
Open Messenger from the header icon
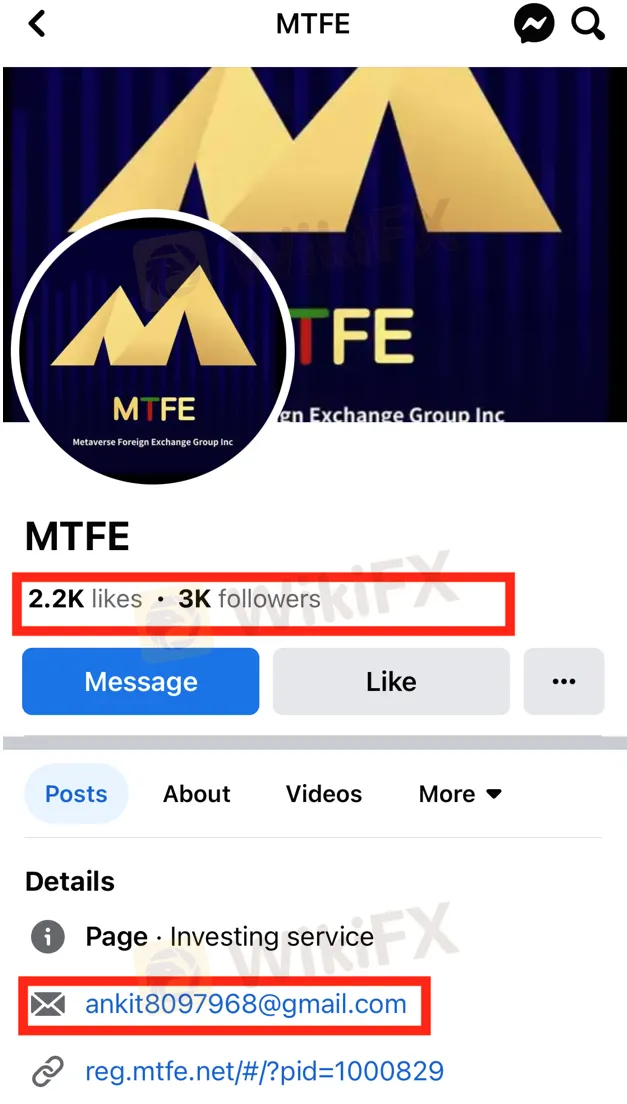(x=534, y=24)
